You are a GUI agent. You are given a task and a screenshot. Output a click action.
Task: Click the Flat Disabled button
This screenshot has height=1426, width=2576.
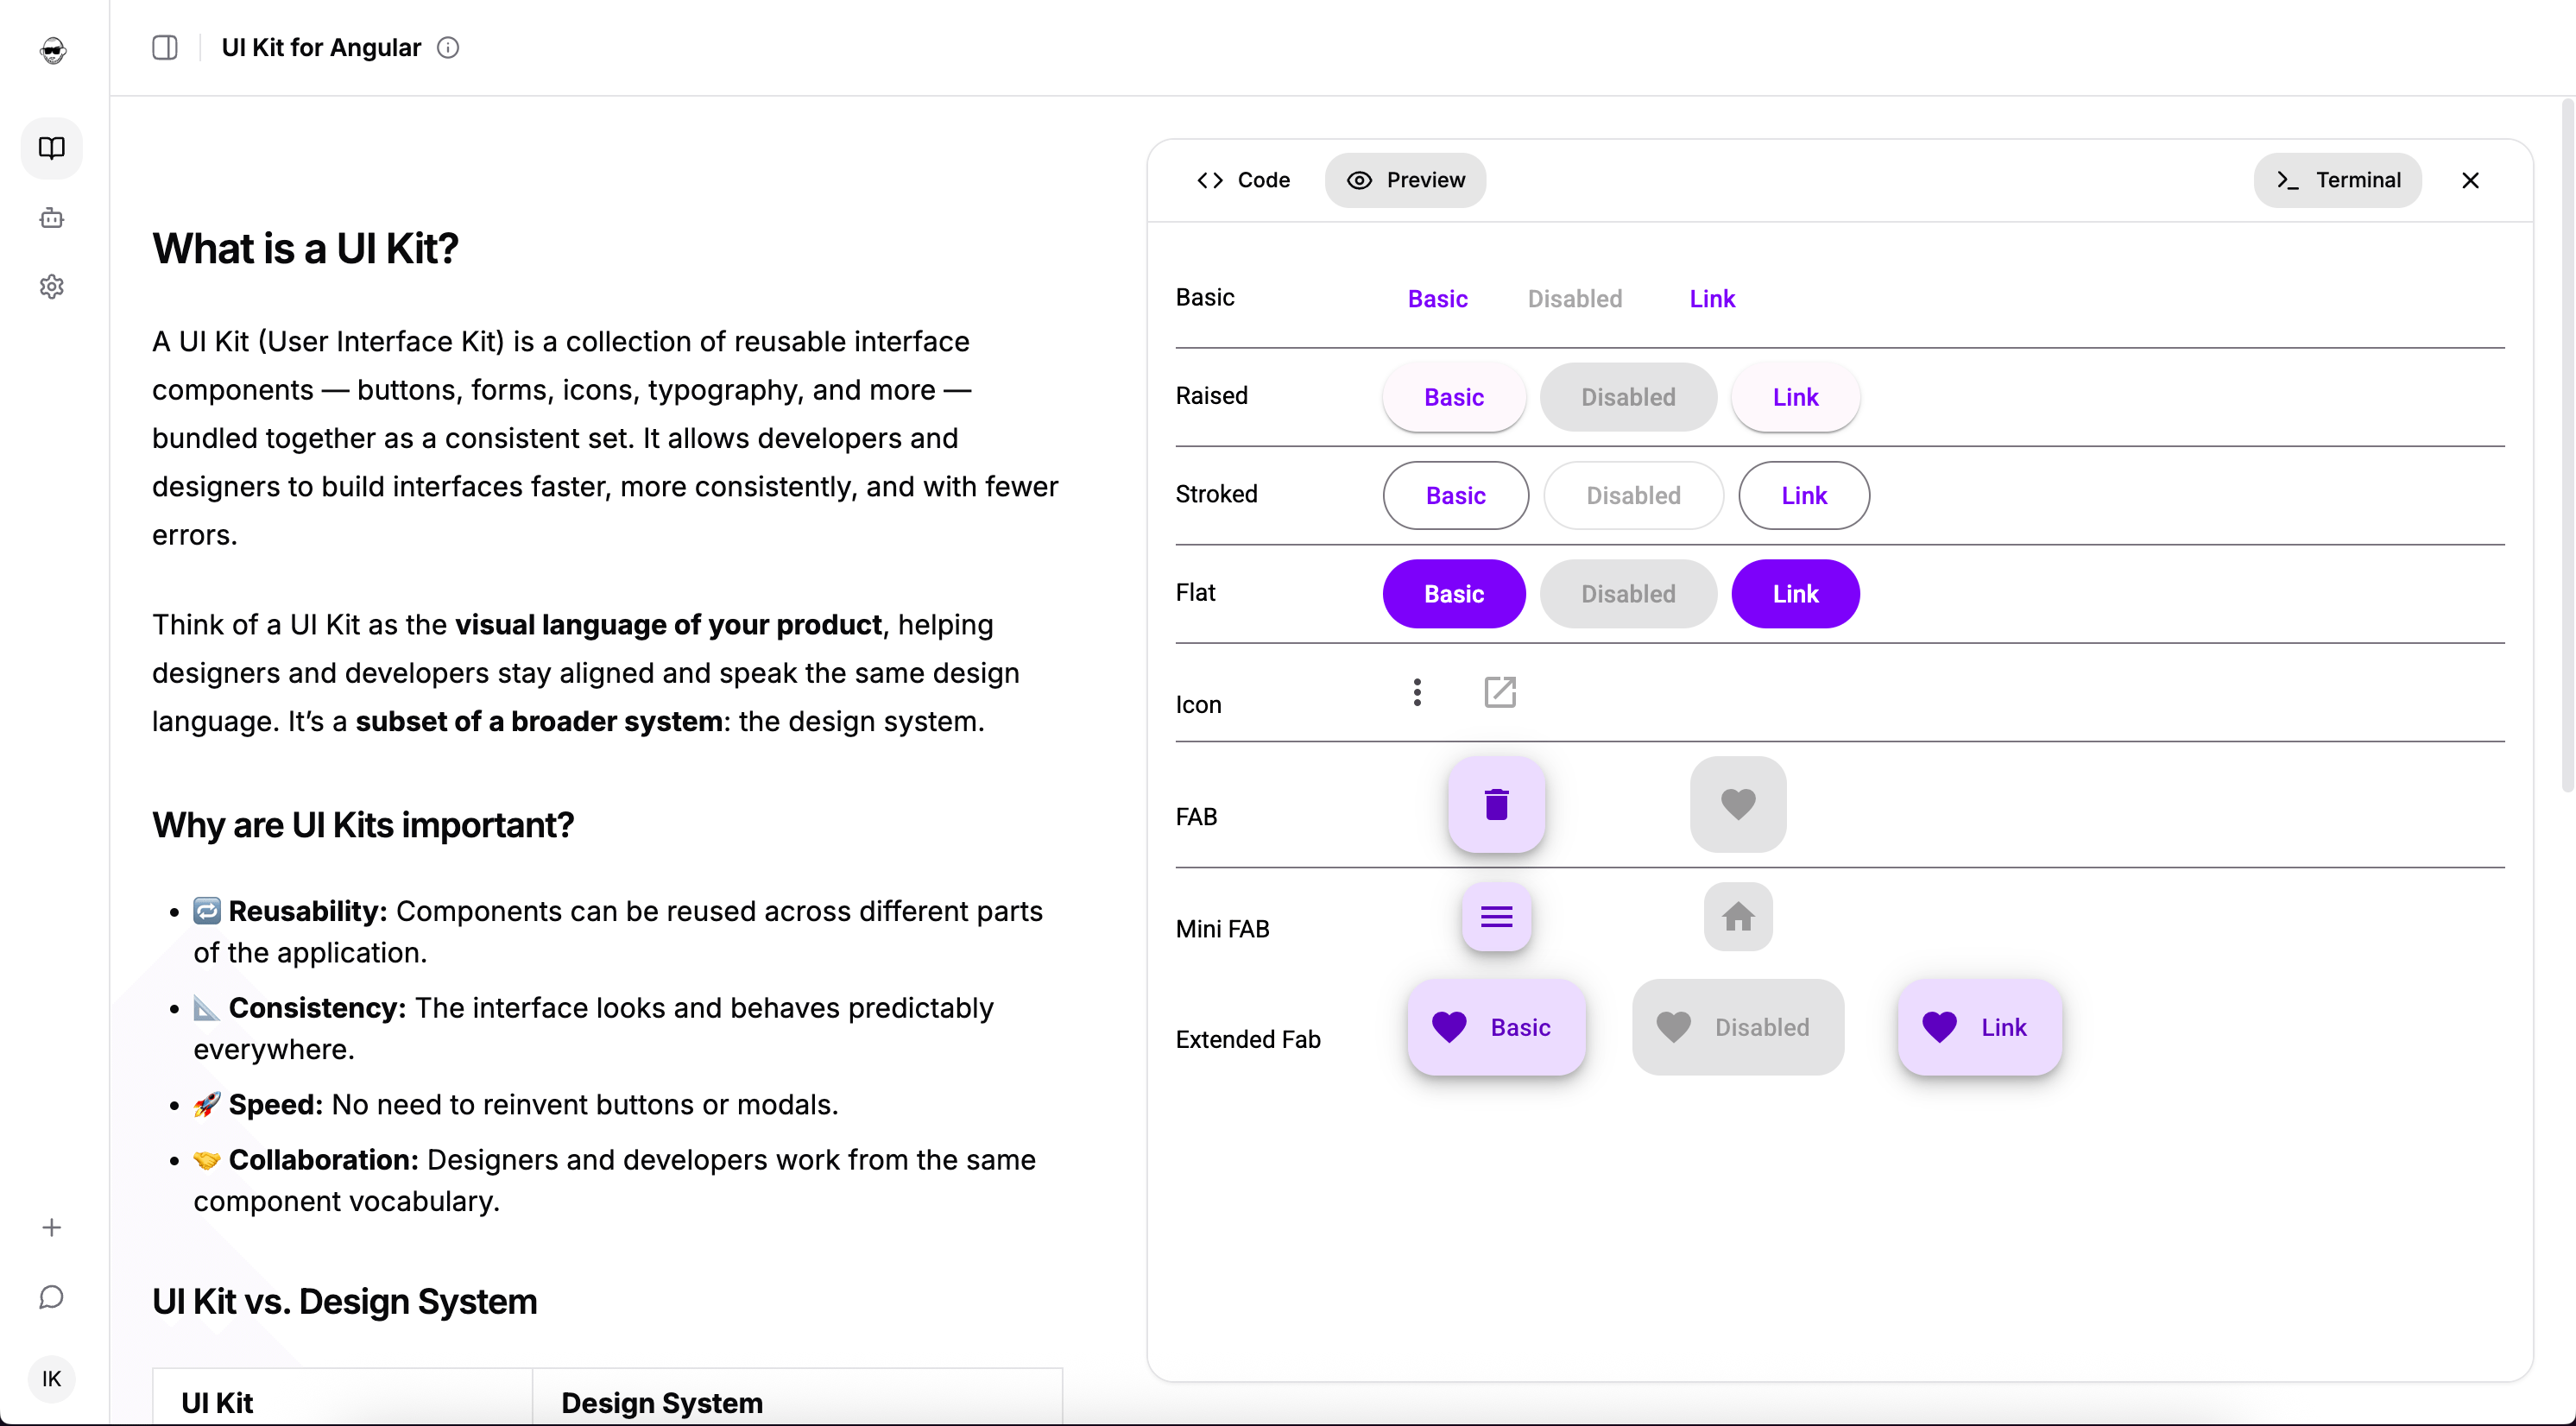coord(1628,594)
